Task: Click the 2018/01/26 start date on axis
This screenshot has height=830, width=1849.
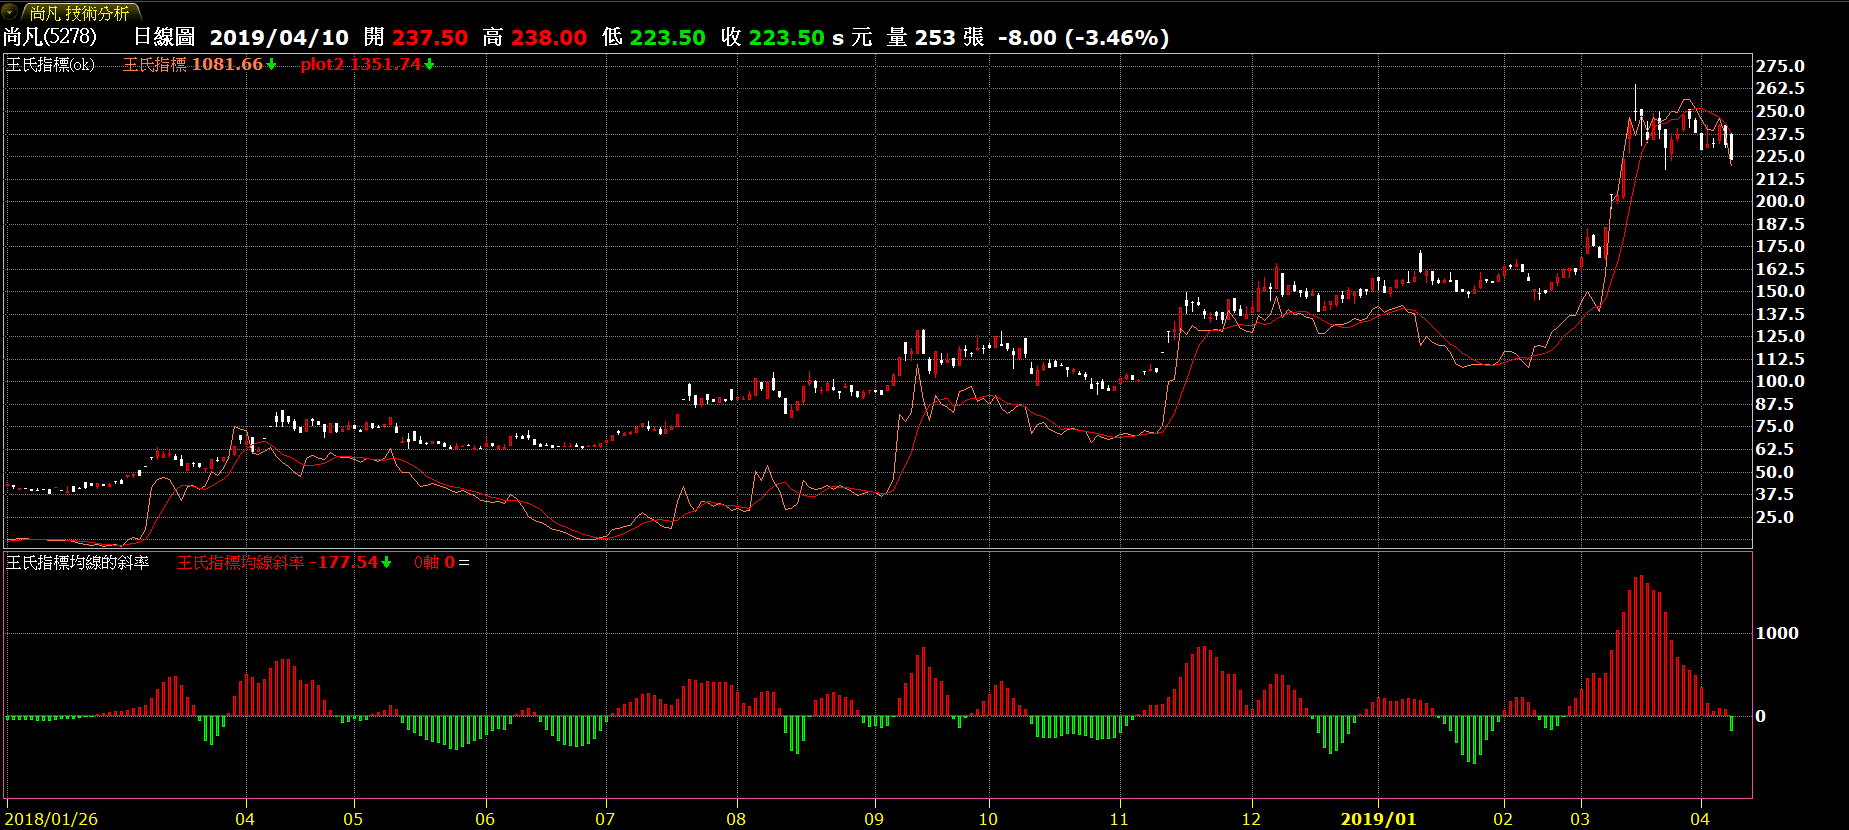Action: (x=52, y=819)
